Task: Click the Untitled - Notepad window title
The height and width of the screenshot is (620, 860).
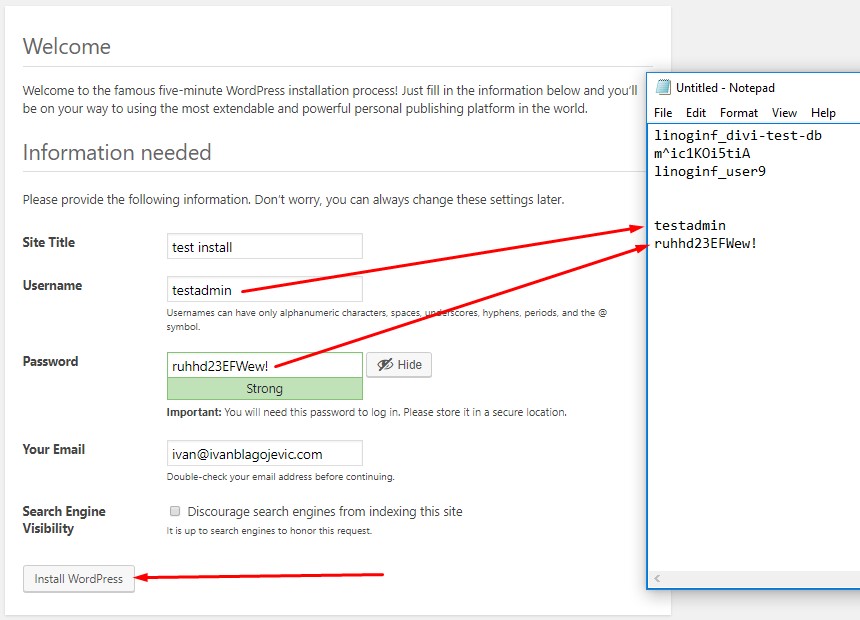Action: pyautogui.click(x=725, y=88)
